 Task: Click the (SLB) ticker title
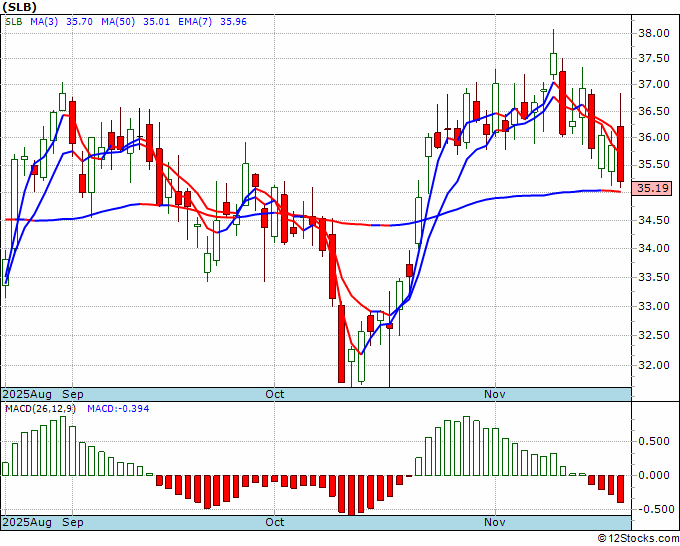[20, 7]
